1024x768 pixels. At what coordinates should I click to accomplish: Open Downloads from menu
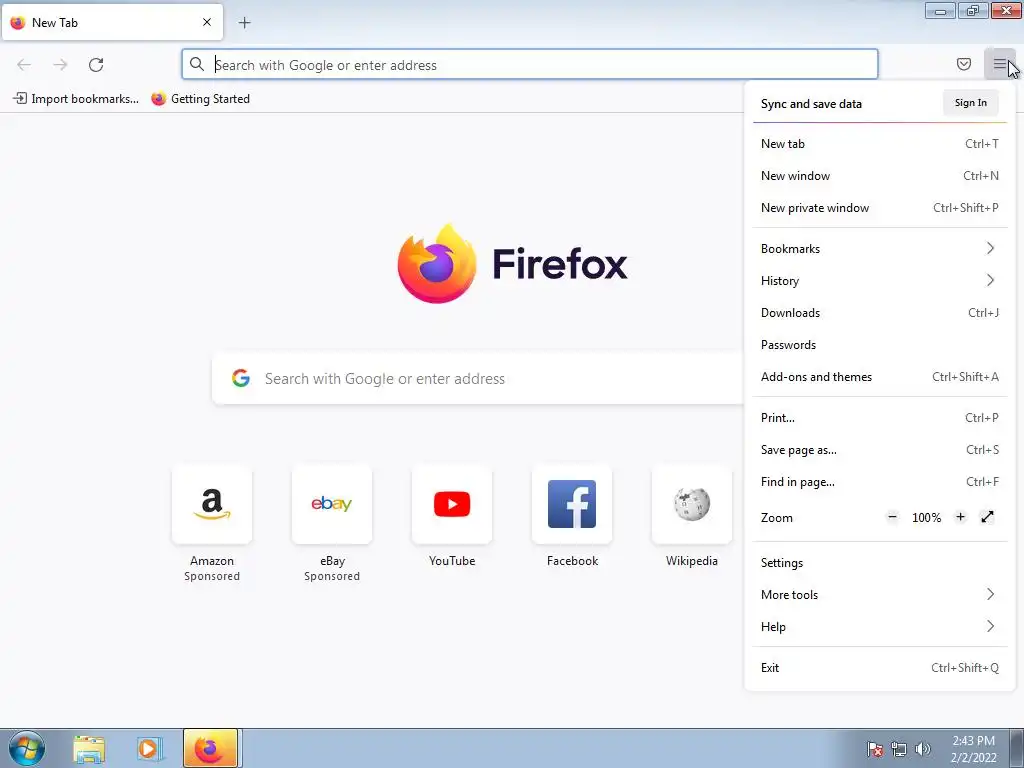[880, 313]
